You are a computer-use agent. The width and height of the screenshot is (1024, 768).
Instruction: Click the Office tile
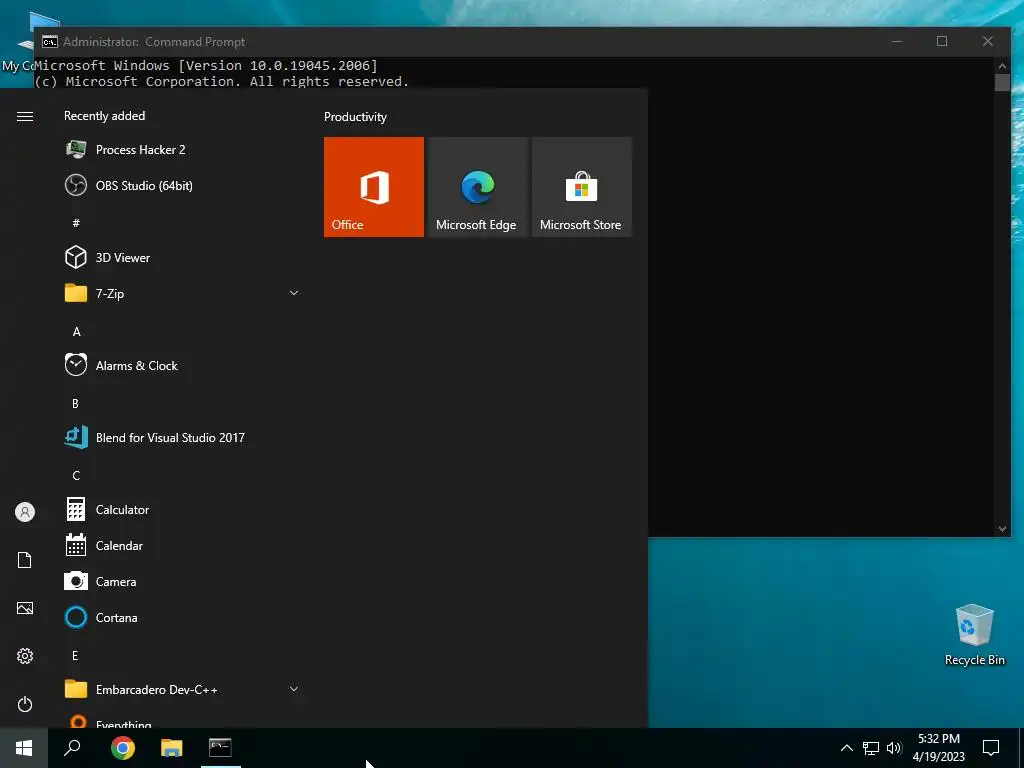pos(374,187)
